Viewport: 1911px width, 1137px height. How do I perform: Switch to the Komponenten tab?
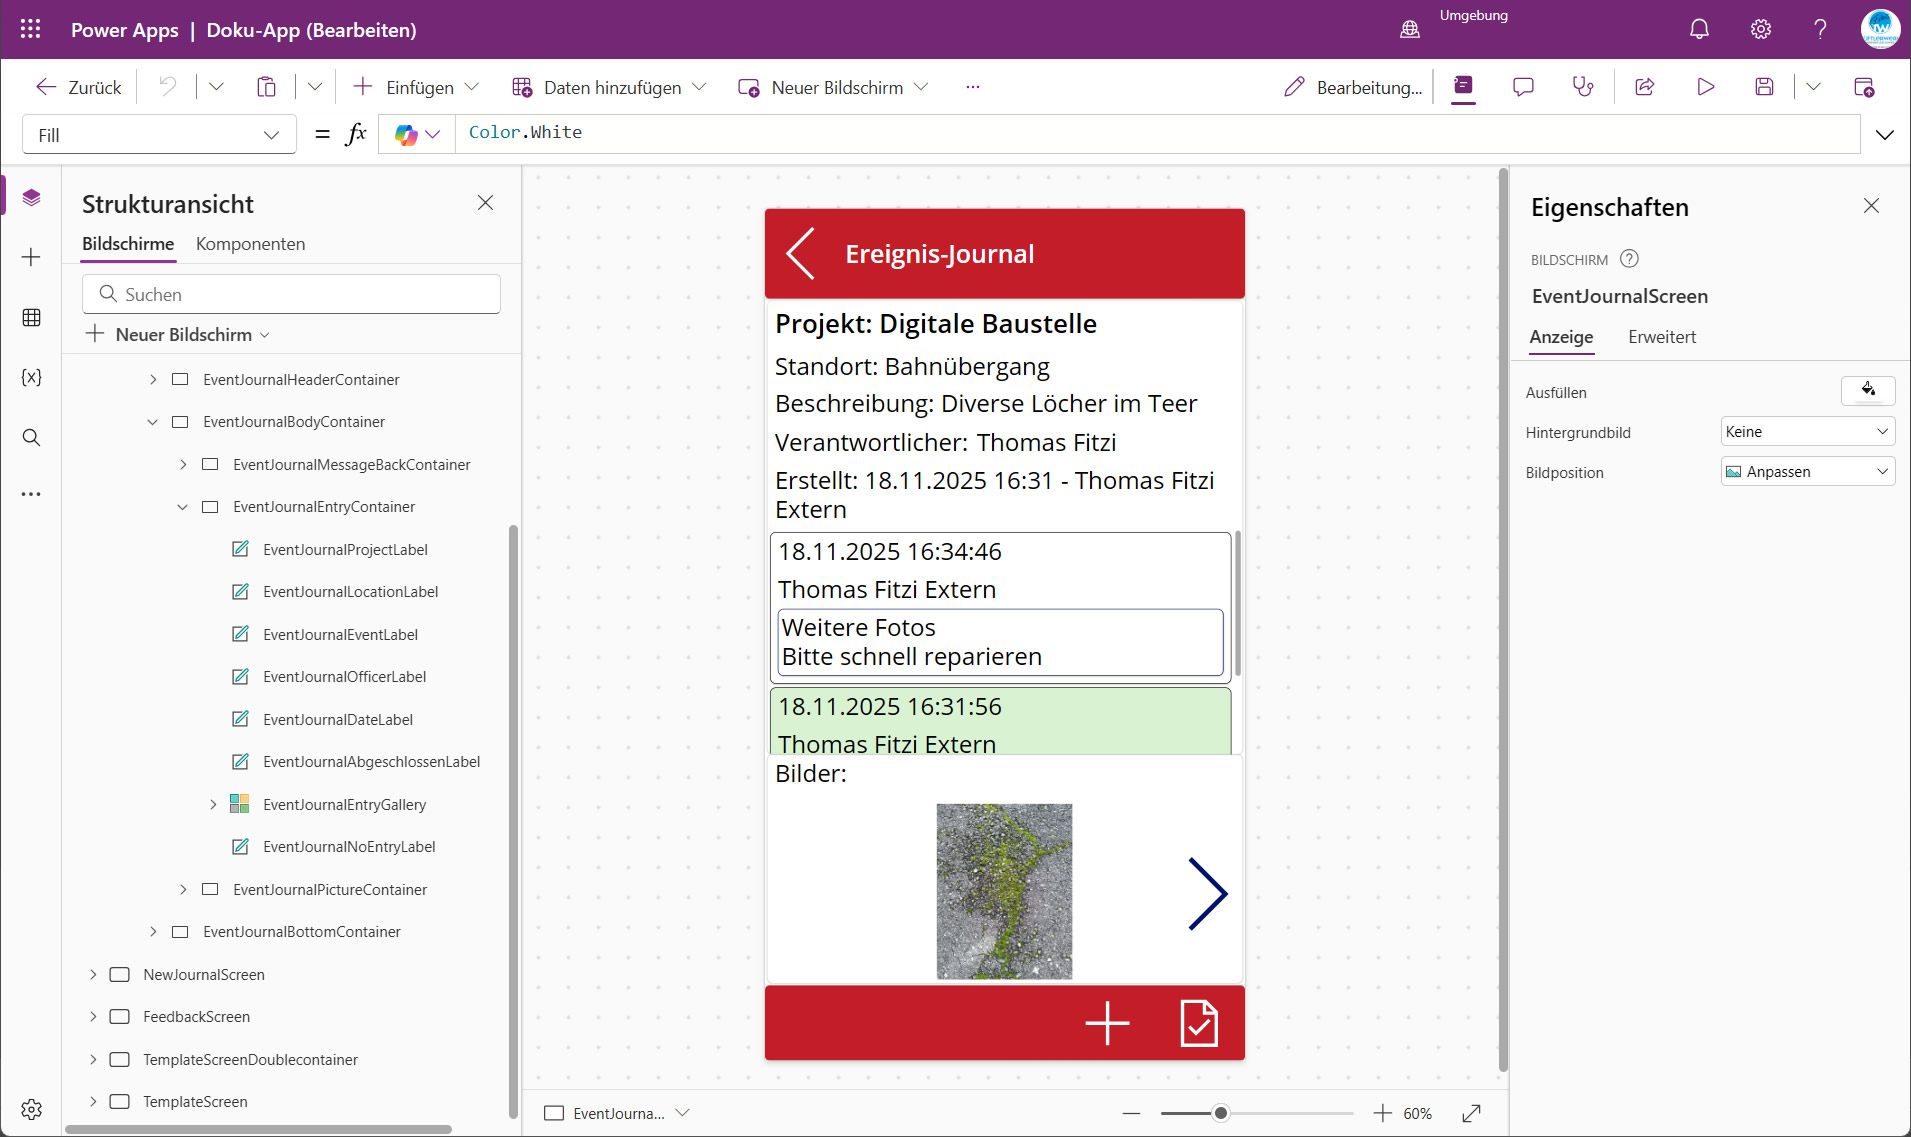click(x=250, y=244)
